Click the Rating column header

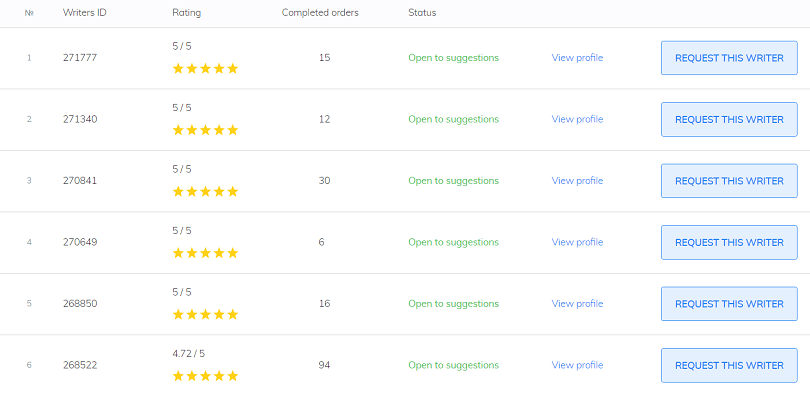[186, 13]
